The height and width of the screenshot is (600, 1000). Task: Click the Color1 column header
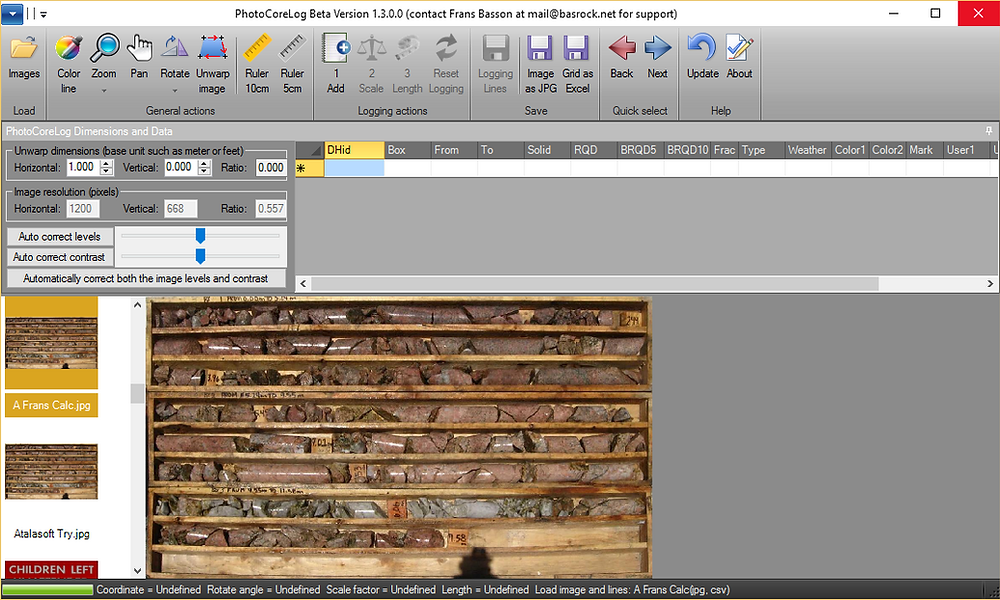(850, 150)
